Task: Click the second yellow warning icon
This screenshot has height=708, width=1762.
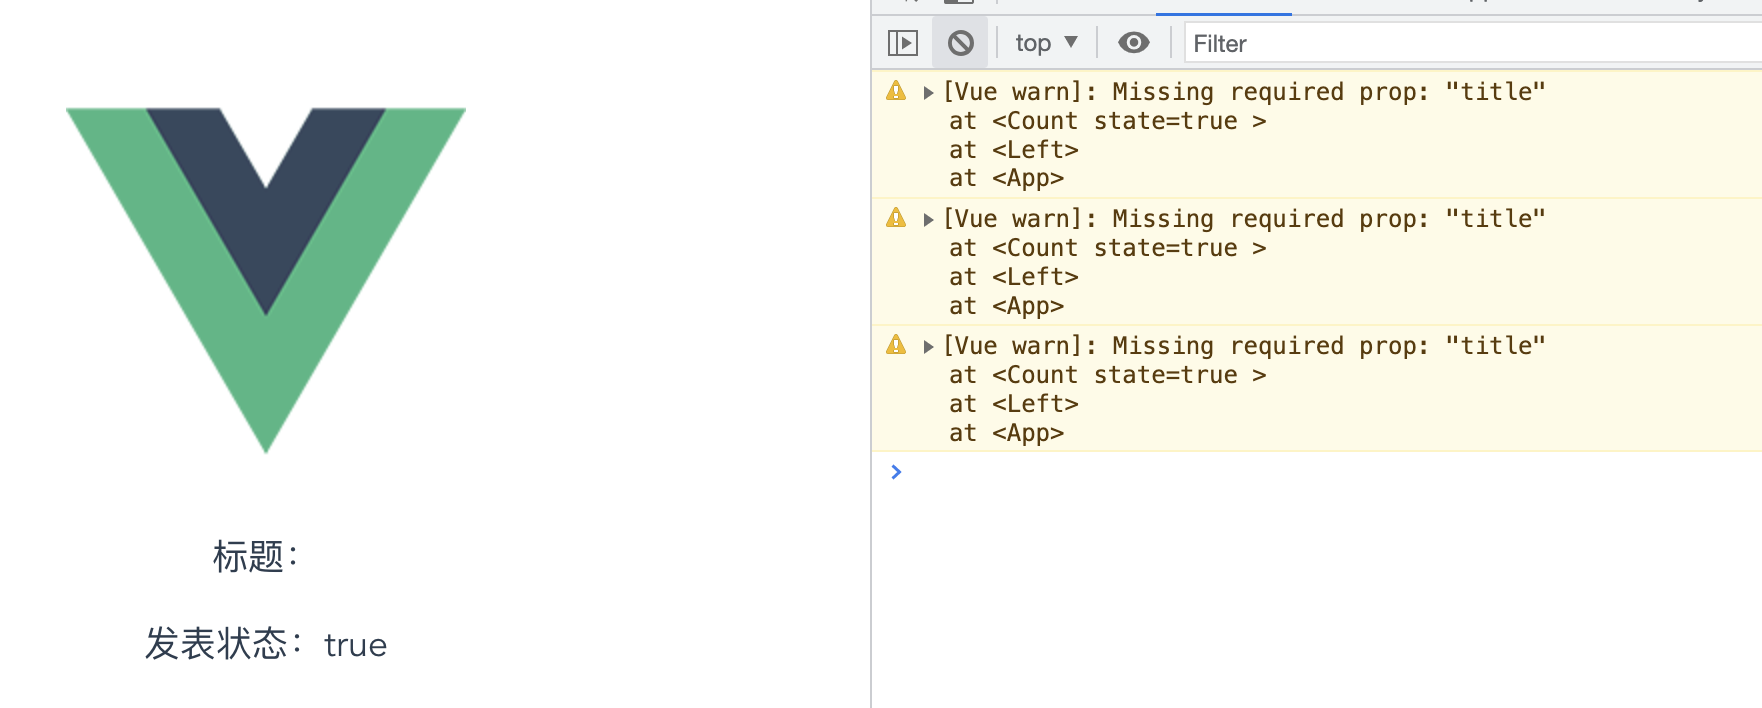Action: (x=896, y=218)
